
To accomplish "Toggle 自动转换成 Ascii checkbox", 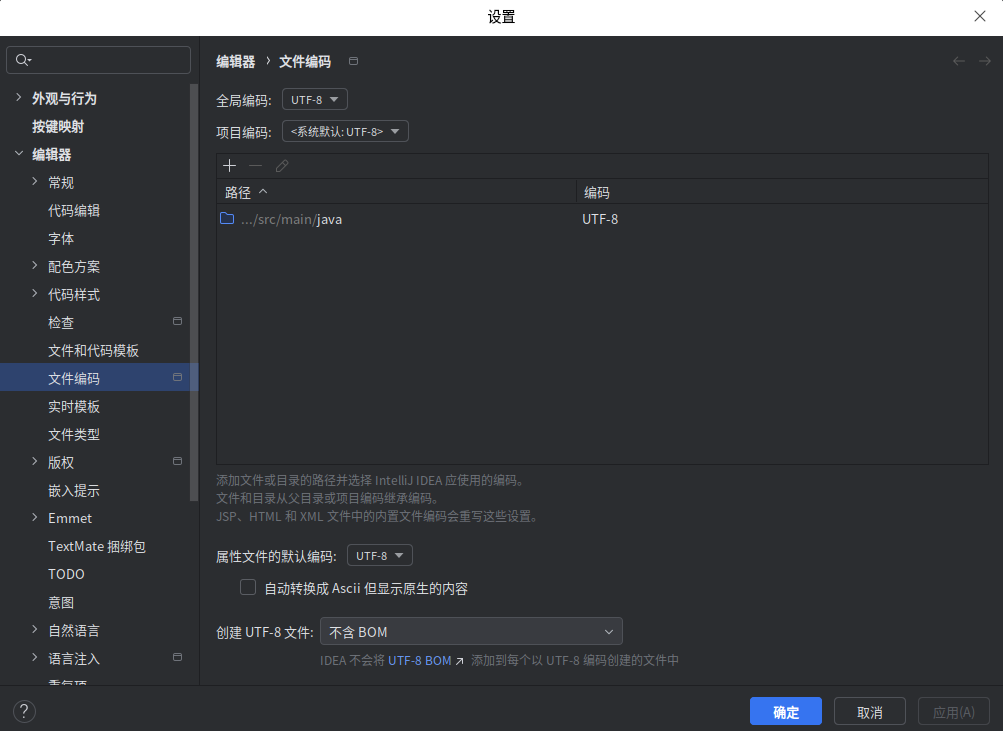I will click(x=248, y=587).
